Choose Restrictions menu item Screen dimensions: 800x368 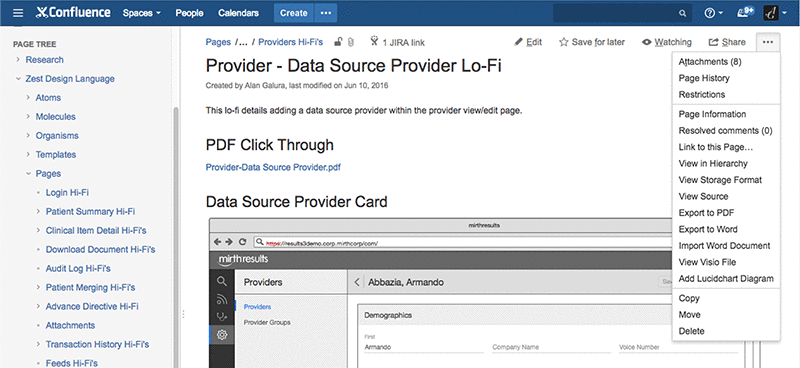click(x=726, y=94)
